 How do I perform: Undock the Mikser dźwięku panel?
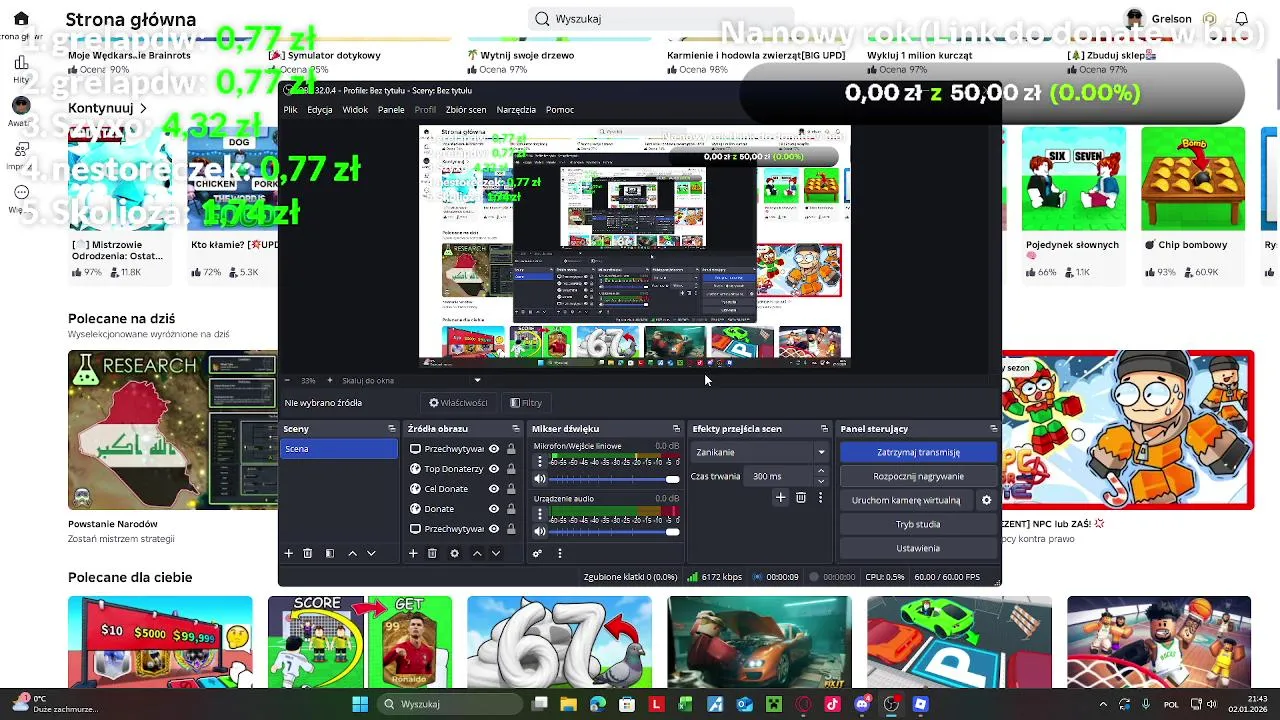tap(676, 429)
